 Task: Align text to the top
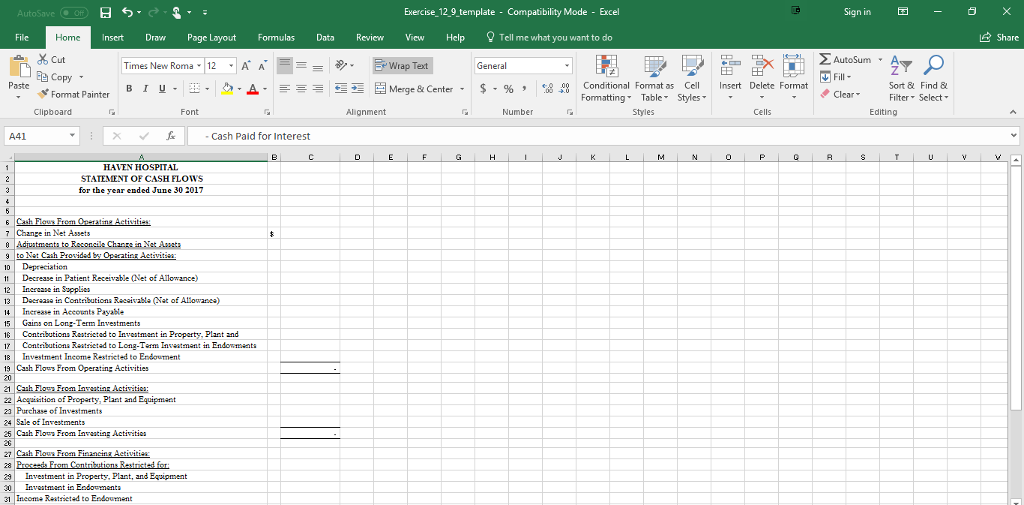point(284,65)
